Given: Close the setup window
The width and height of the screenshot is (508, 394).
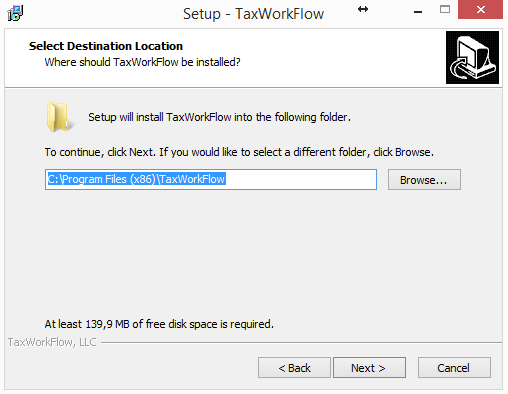Looking at the screenshot, I should [x=480, y=10].
